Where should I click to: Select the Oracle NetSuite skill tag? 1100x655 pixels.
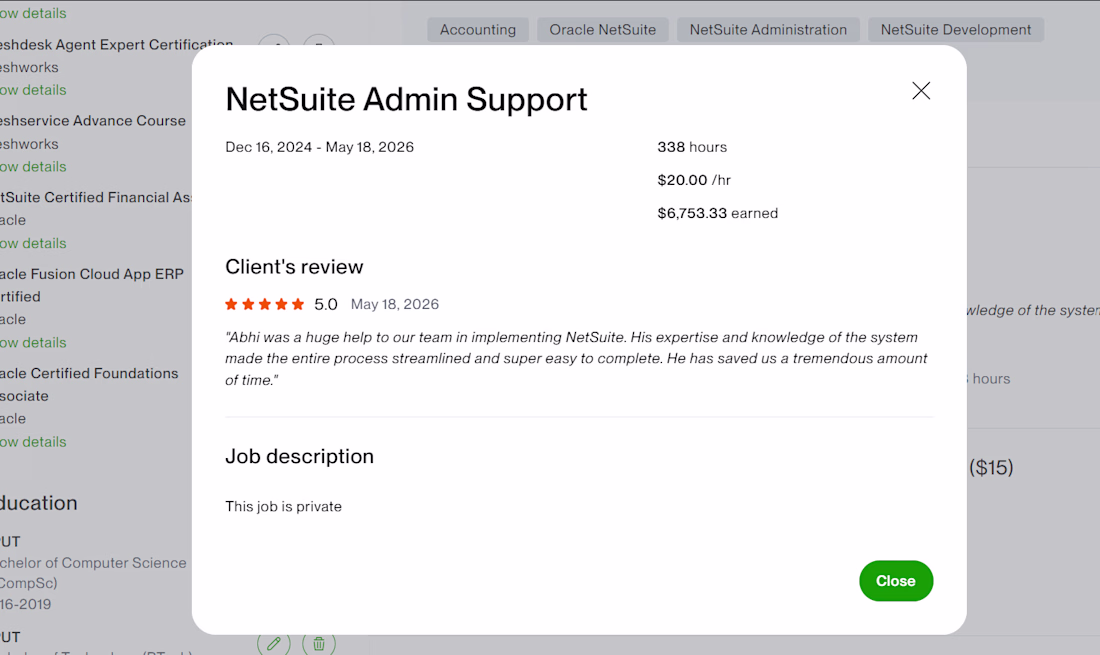click(x=603, y=29)
